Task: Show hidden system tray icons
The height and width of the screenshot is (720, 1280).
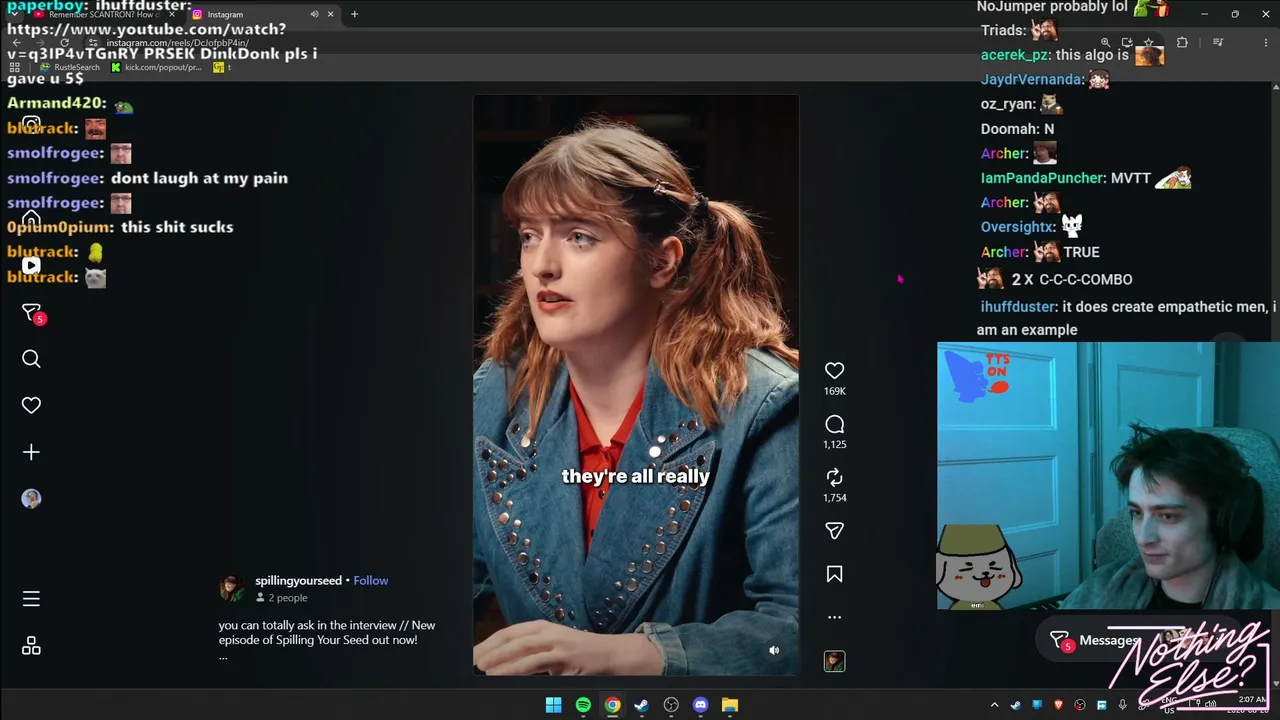Action: (994, 705)
